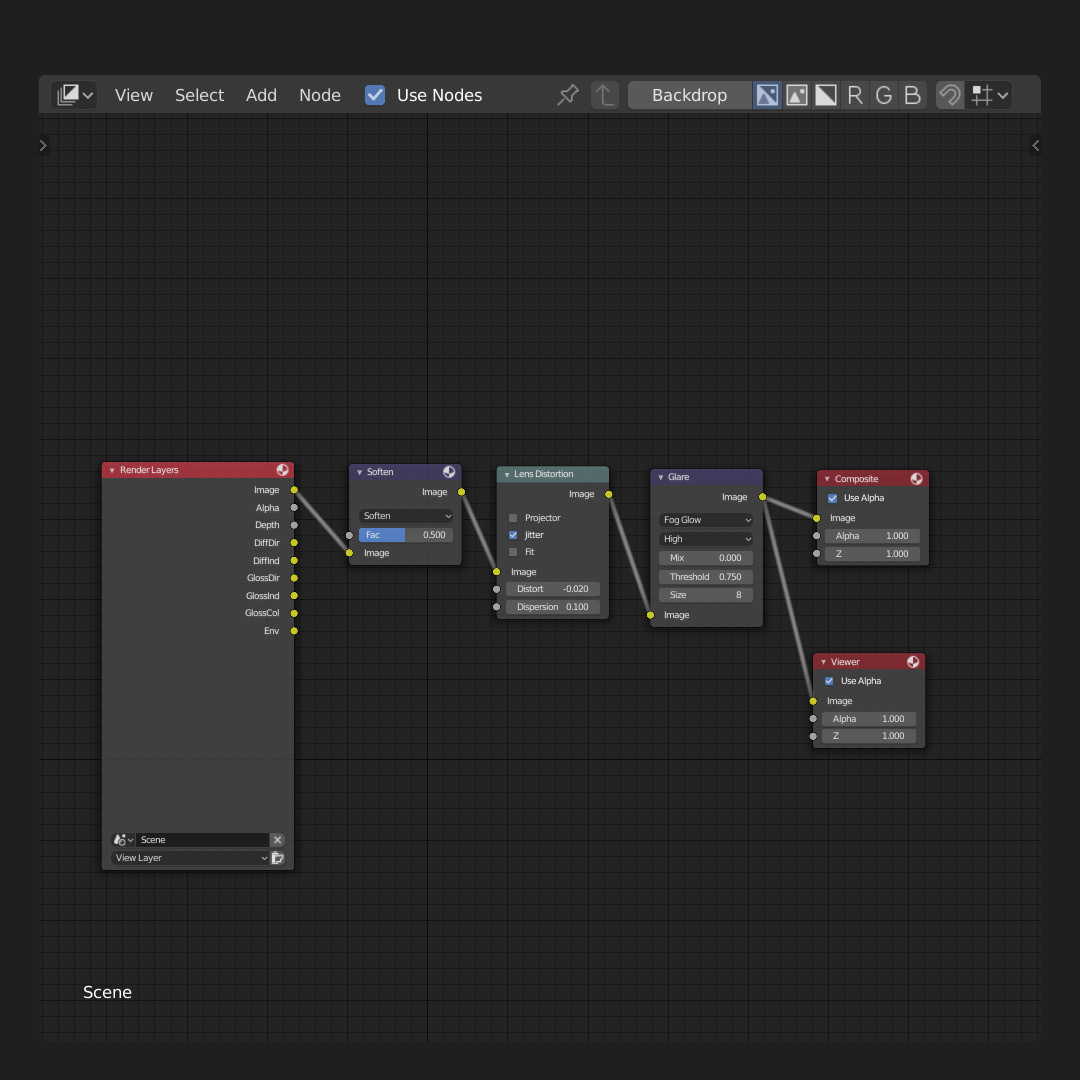Open the right sidebar region arrow
Image resolution: width=1080 pixels, height=1080 pixels.
1035,145
